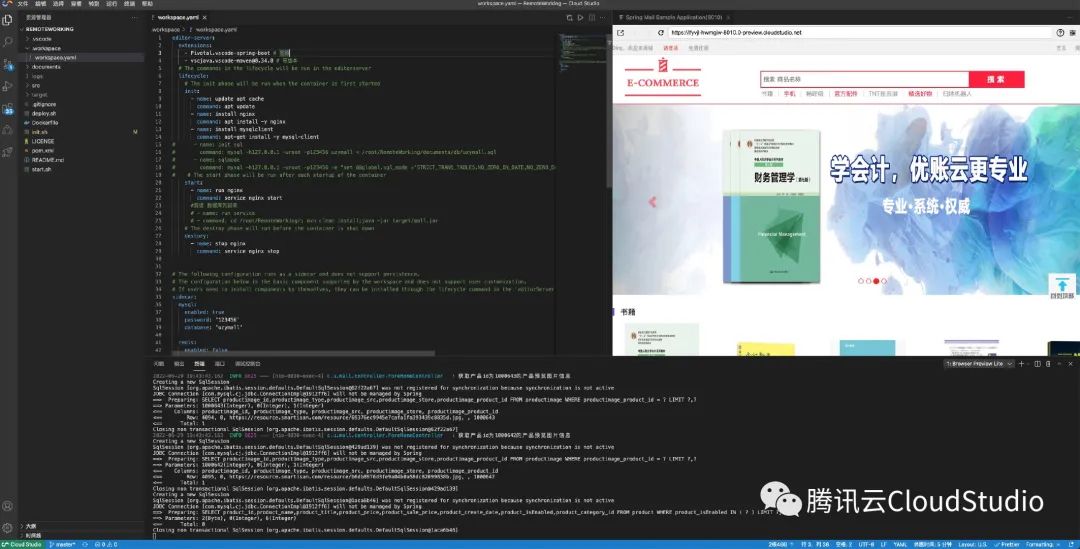Open explorer panel more actions ellipsis

135,17
